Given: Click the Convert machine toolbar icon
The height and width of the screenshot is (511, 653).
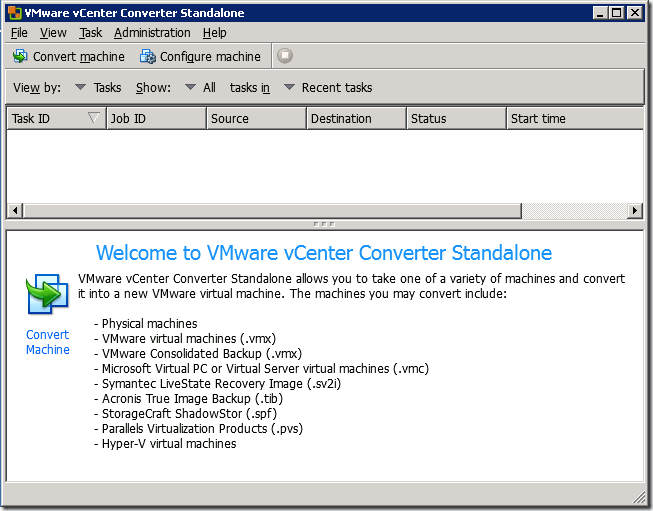Looking at the screenshot, I should coord(20,57).
